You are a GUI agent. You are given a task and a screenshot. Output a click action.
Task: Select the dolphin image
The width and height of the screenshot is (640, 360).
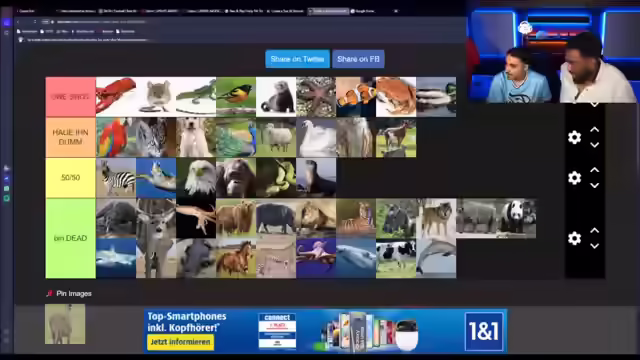pyautogui.click(x=436, y=258)
